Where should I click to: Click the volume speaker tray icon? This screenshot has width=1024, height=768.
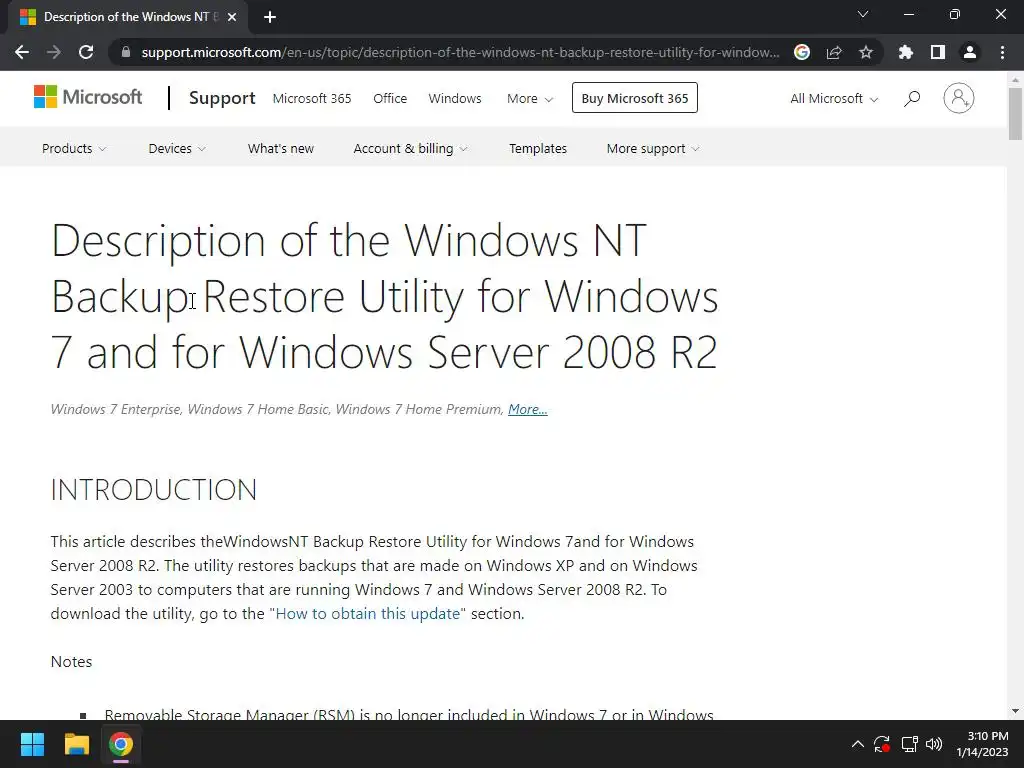[934, 744]
